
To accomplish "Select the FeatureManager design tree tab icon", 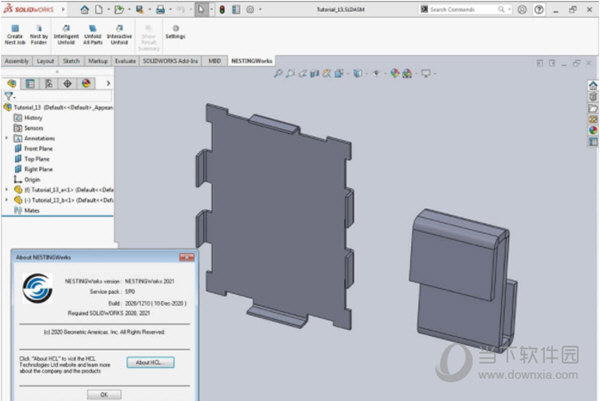I will [x=12, y=83].
